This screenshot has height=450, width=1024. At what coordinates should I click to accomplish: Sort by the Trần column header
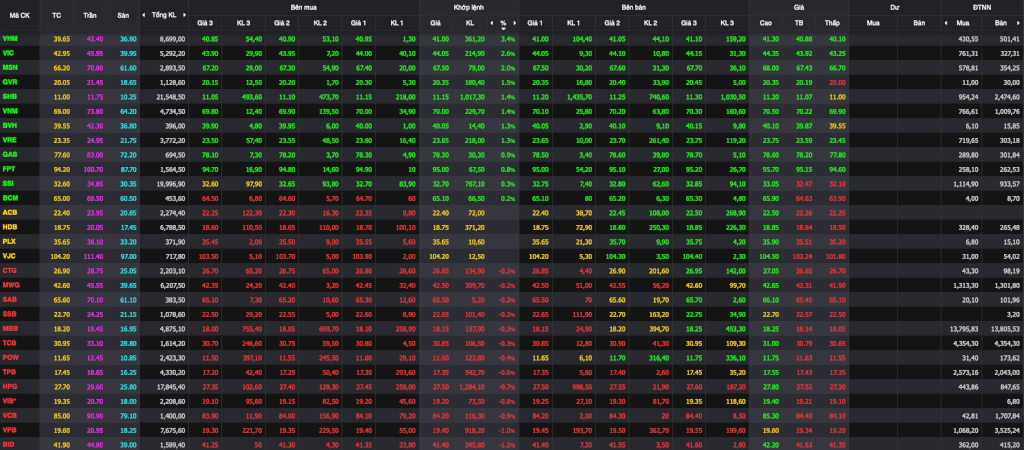(90, 14)
